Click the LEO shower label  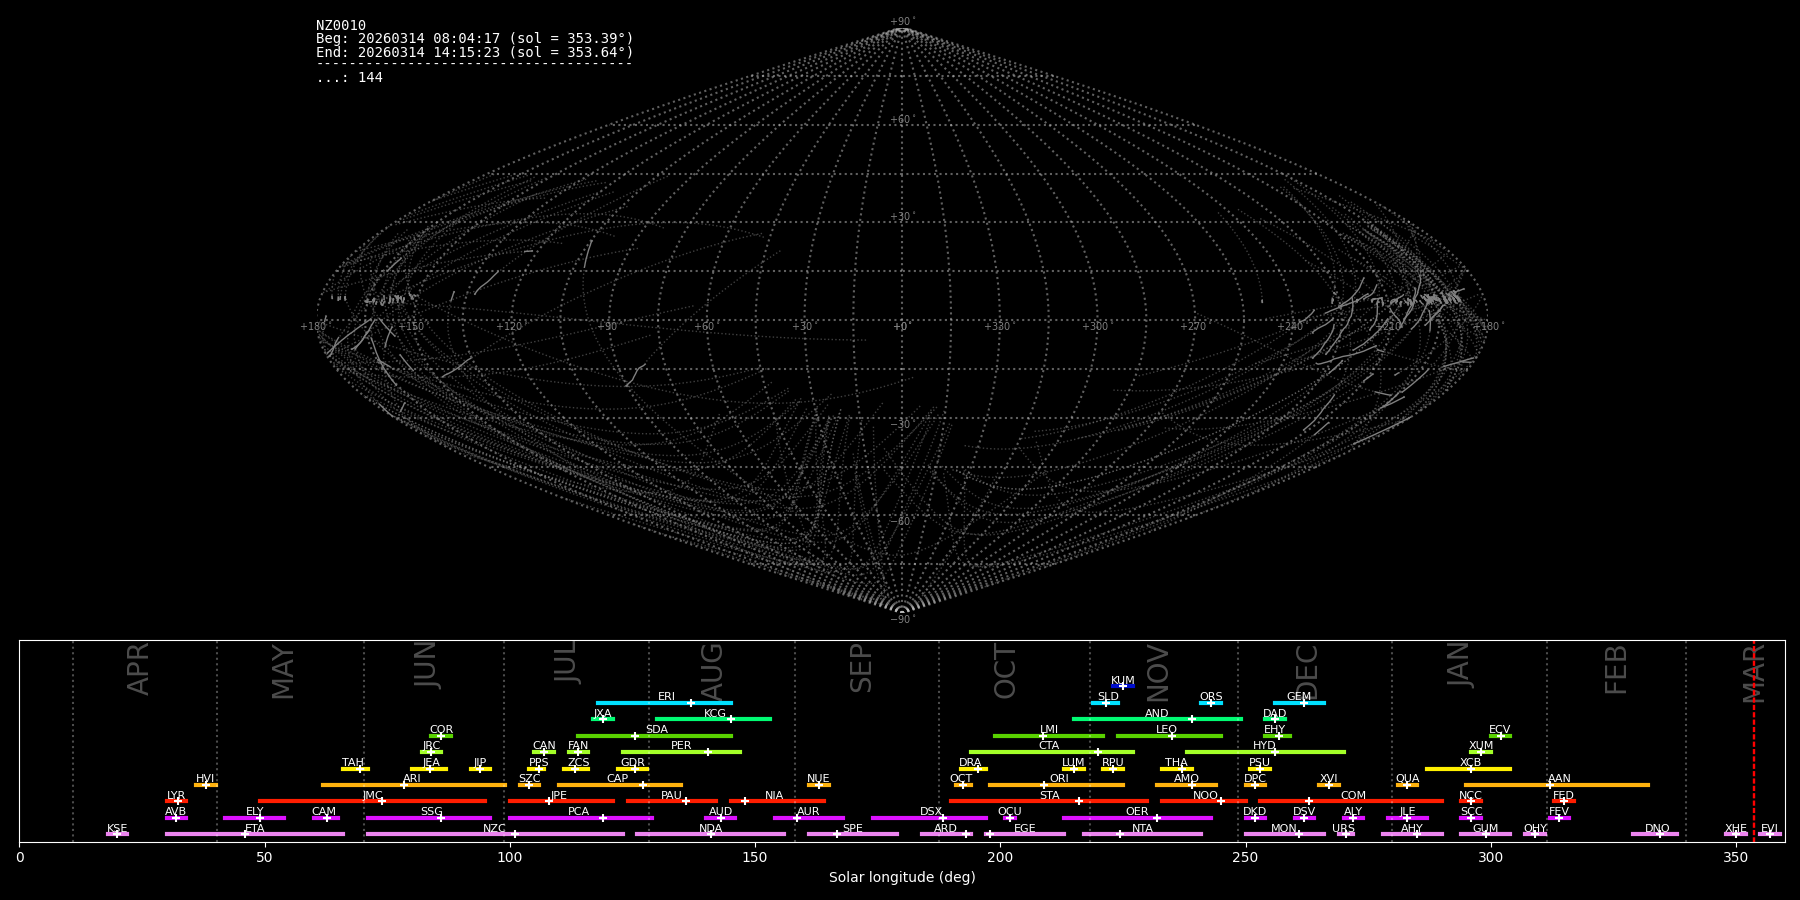[x=1166, y=730]
